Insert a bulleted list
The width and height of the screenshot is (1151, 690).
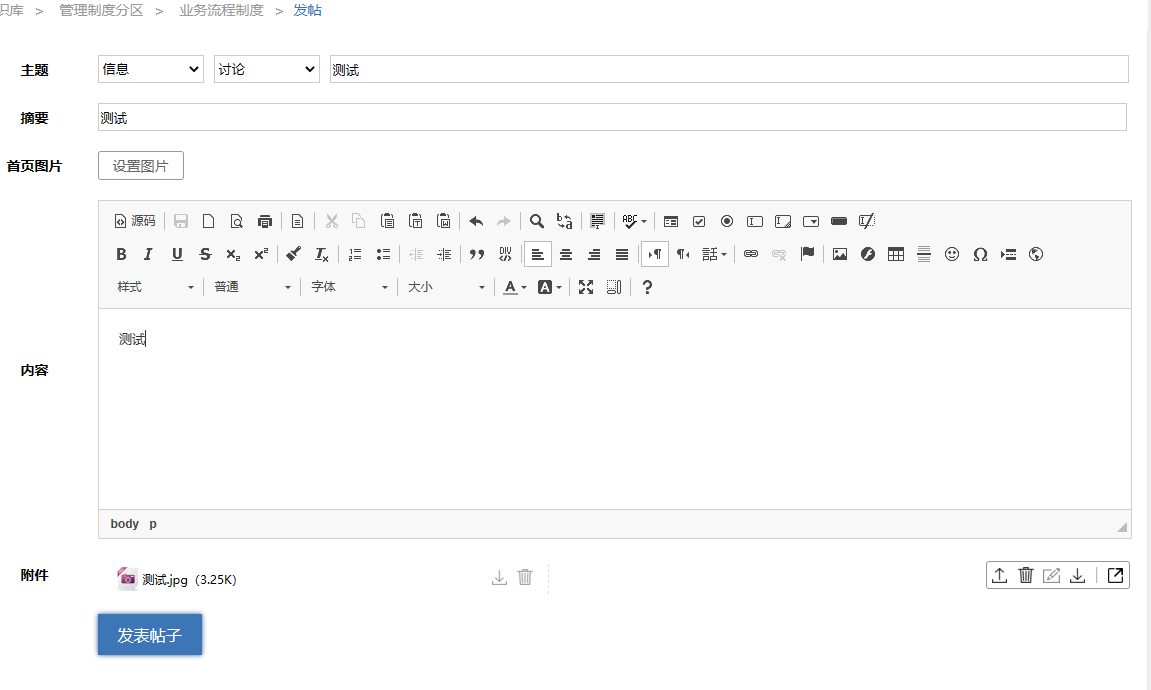(x=383, y=254)
